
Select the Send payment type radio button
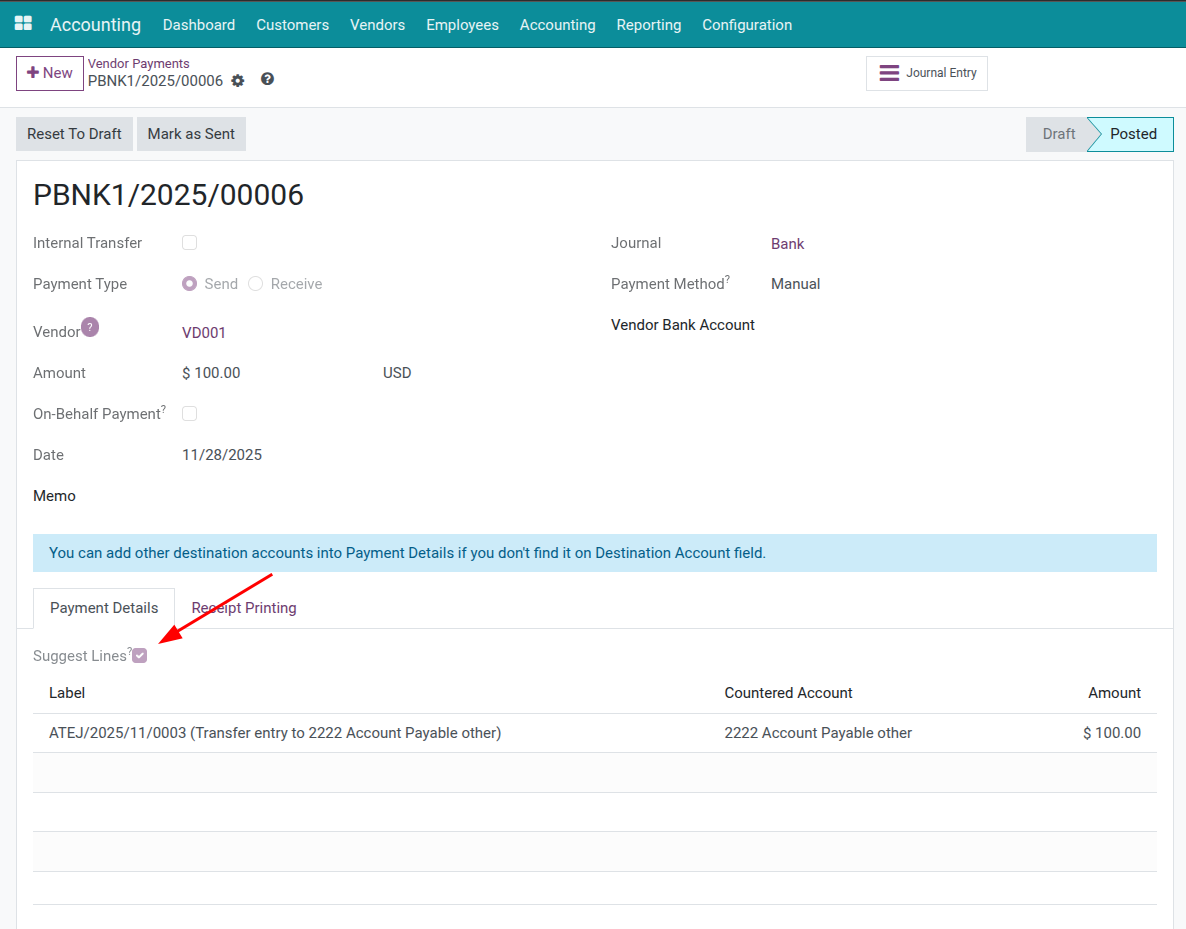189,284
